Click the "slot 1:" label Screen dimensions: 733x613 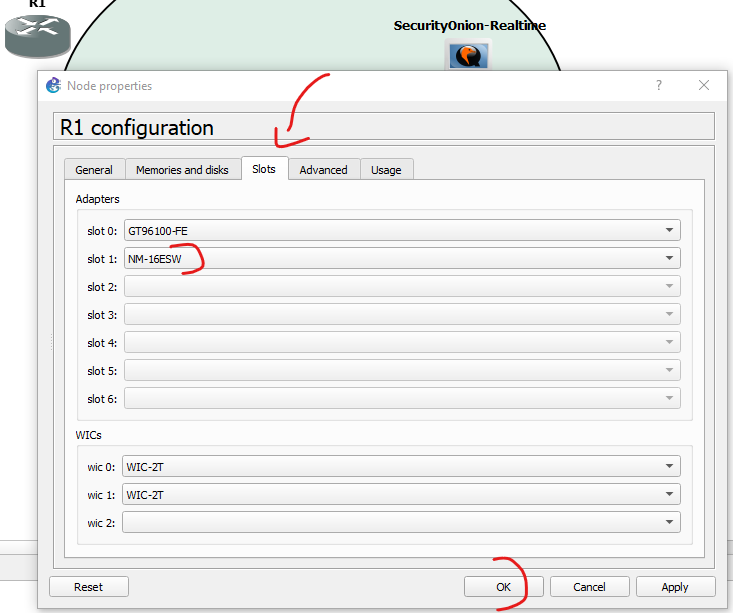point(102,259)
